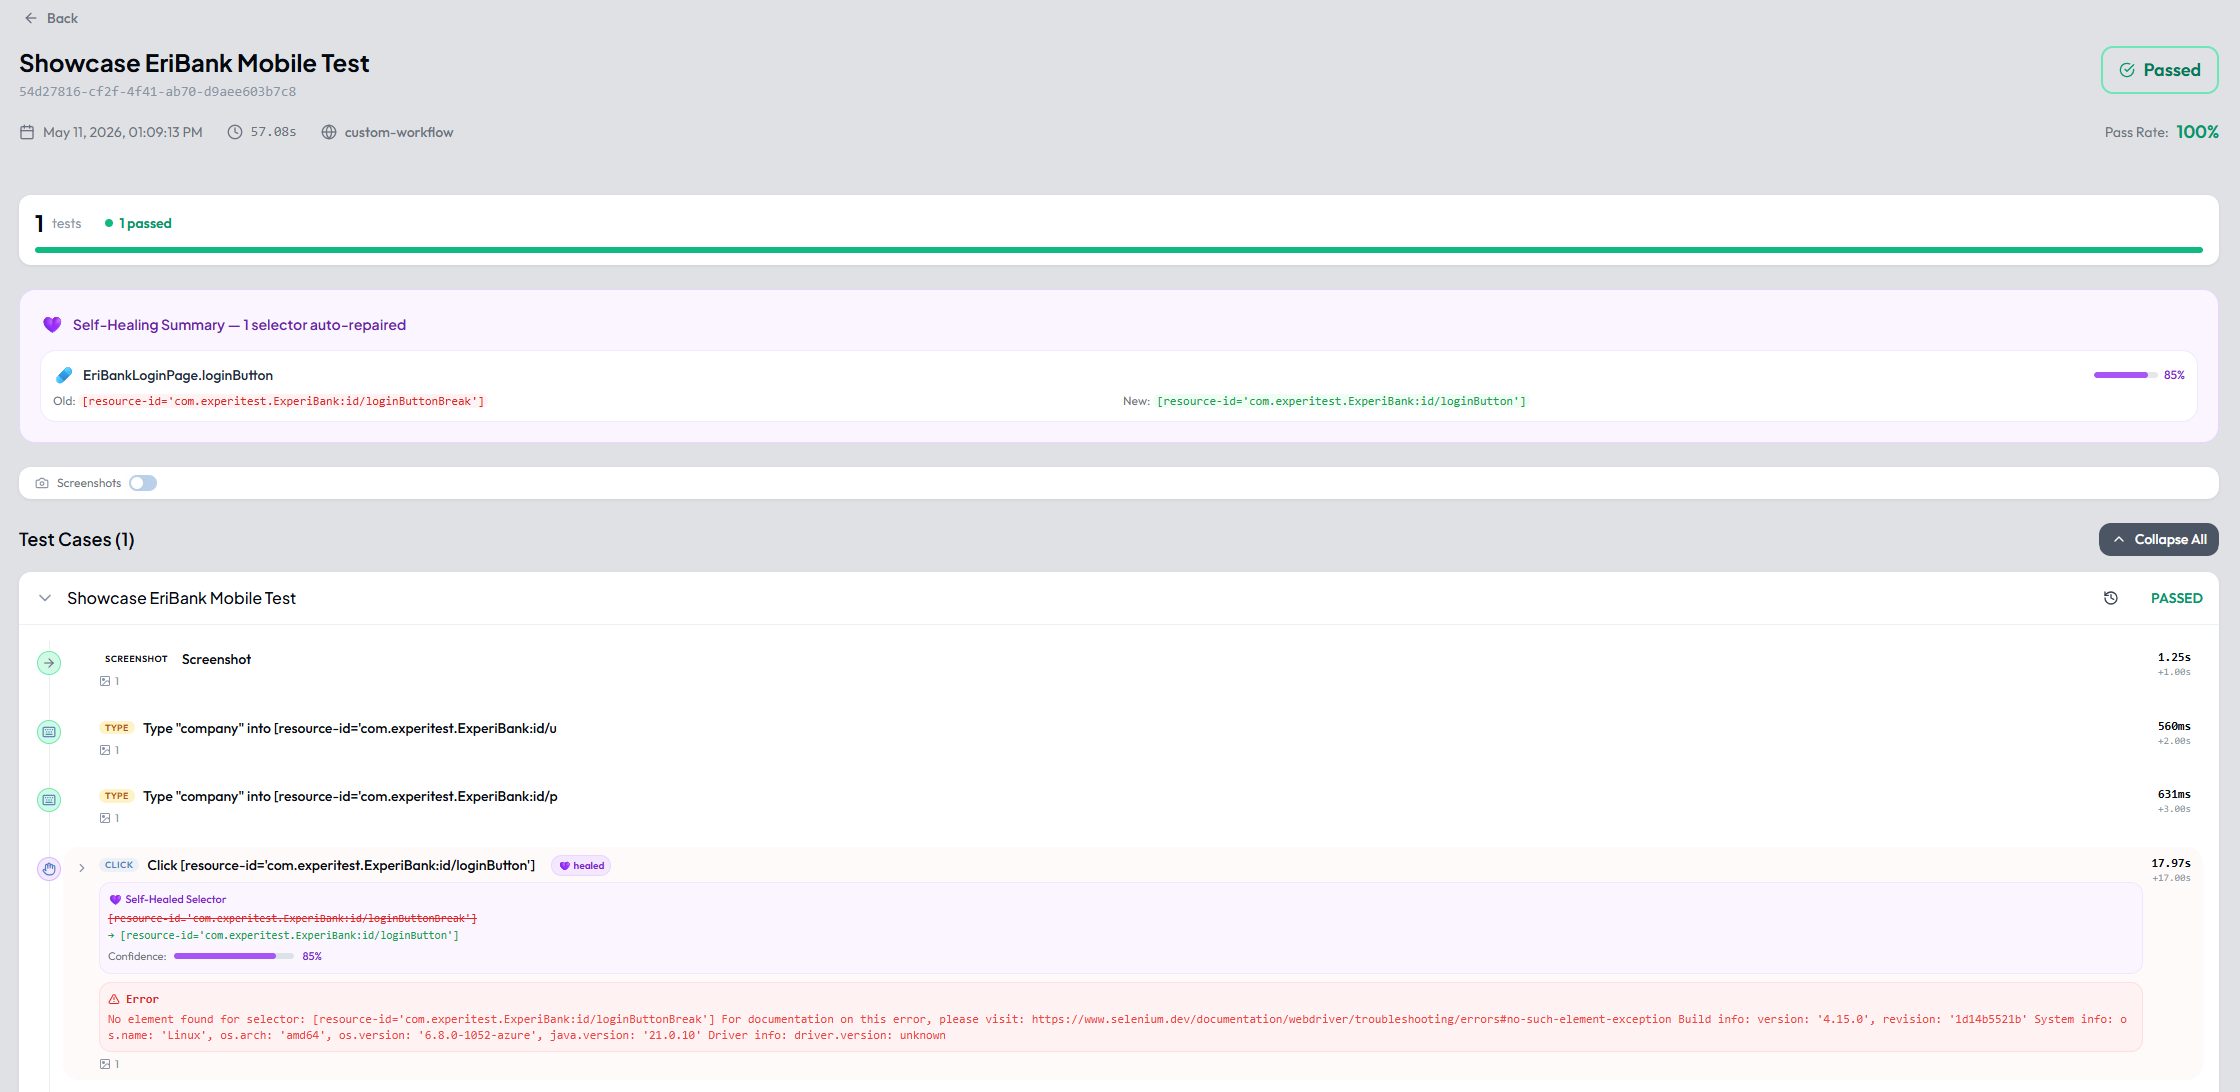Open image attachment under the ExperiBank:id/p step
This screenshot has height=1092, width=2240.
(109, 818)
